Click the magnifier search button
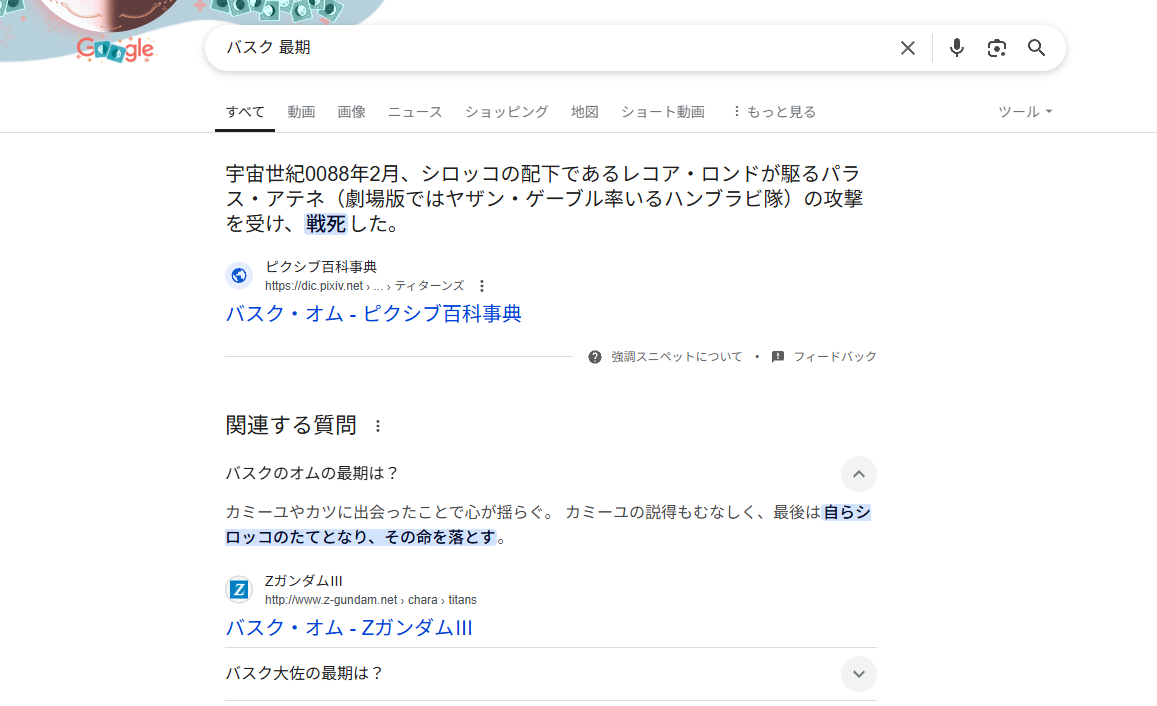 [x=1036, y=48]
